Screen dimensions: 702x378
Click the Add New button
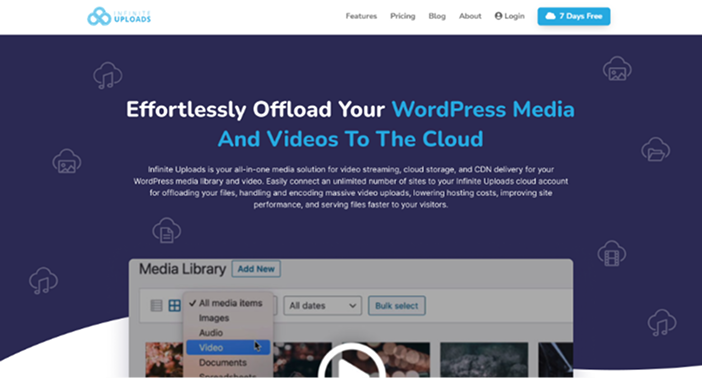(x=256, y=269)
